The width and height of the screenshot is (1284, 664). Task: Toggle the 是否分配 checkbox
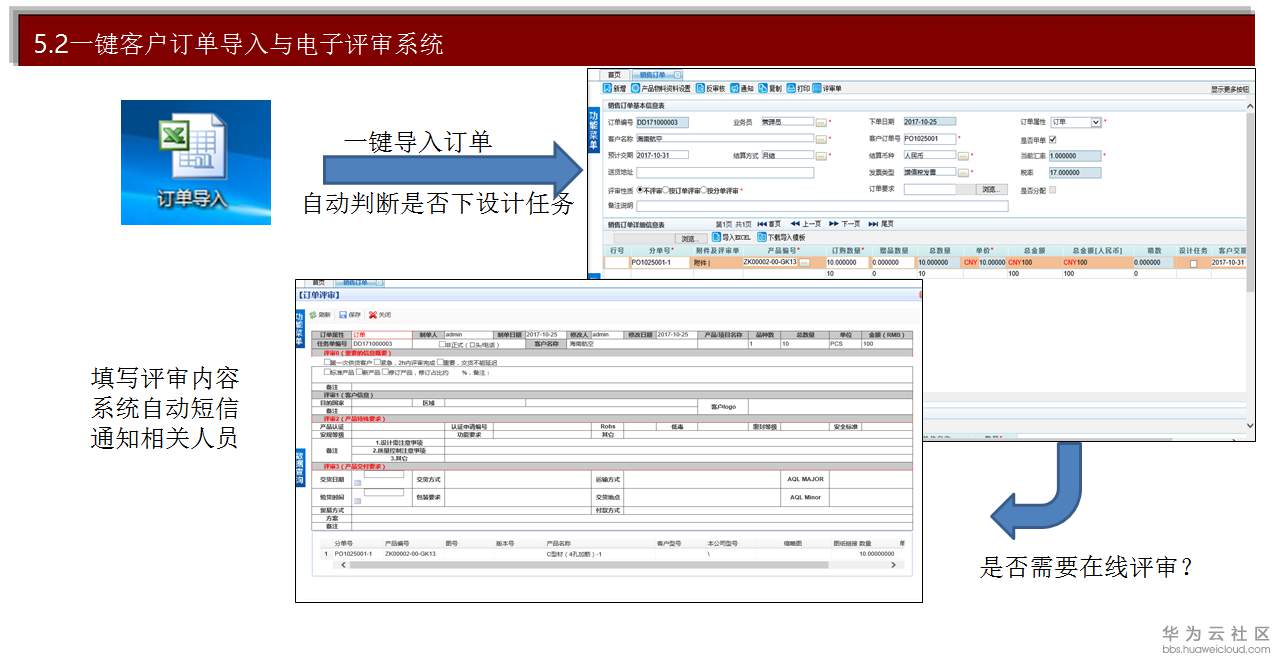click(1052, 189)
